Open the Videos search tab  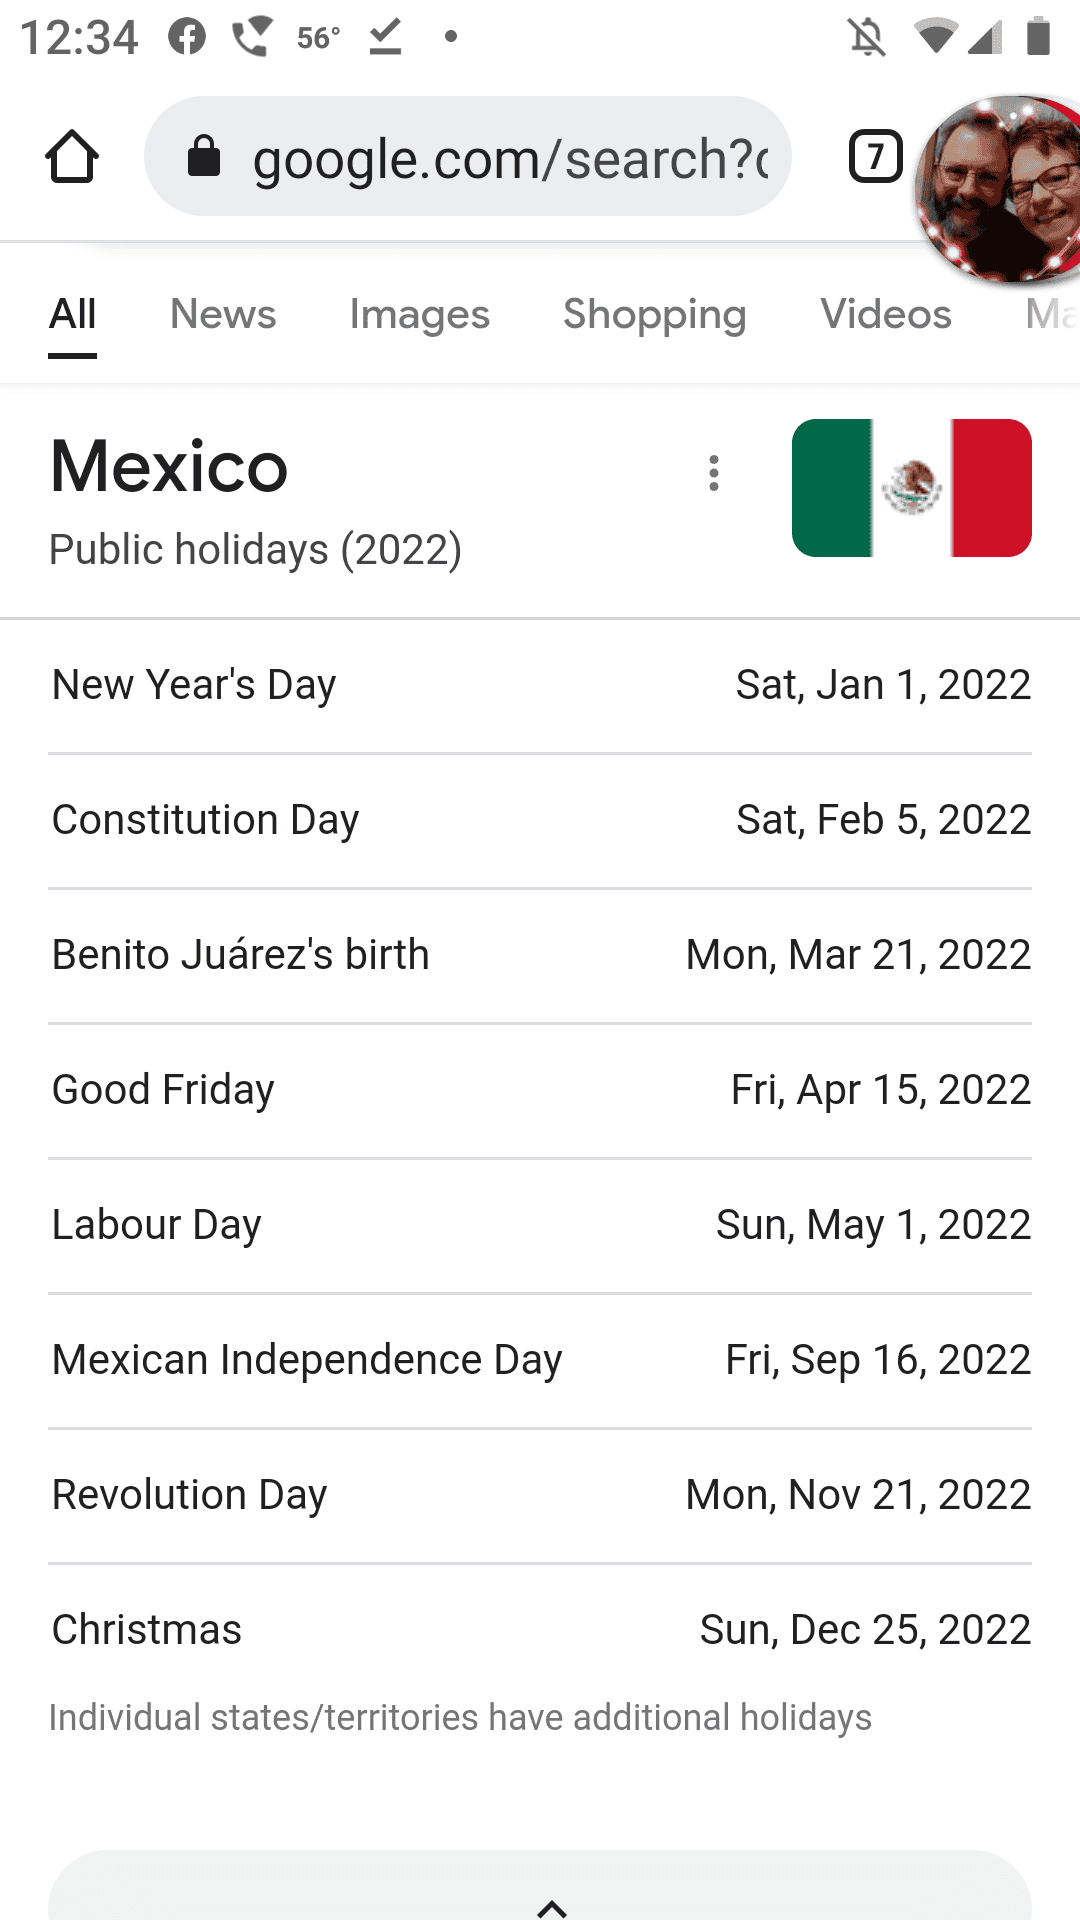pos(886,314)
